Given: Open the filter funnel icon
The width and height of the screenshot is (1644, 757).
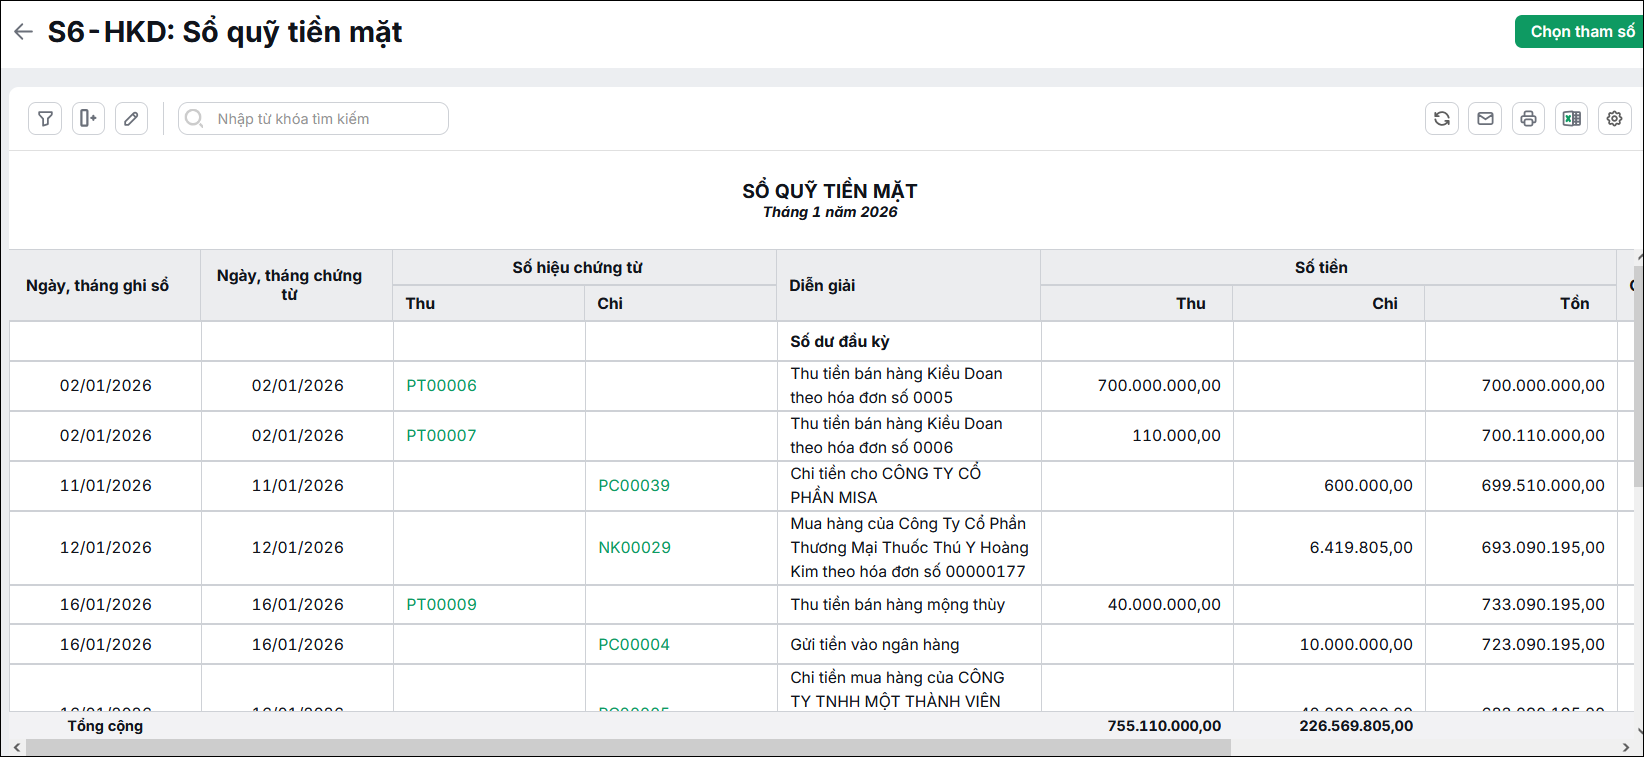Looking at the screenshot, I should (x=45, y=118).
